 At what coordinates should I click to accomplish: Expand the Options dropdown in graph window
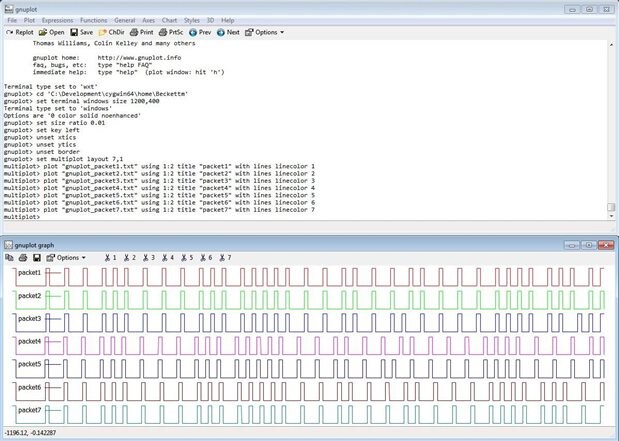(69, 257)
